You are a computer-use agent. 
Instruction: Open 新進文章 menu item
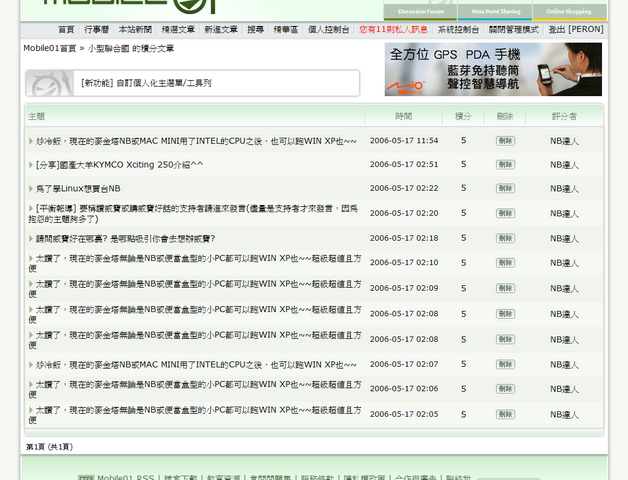click(x=221, y=30)
